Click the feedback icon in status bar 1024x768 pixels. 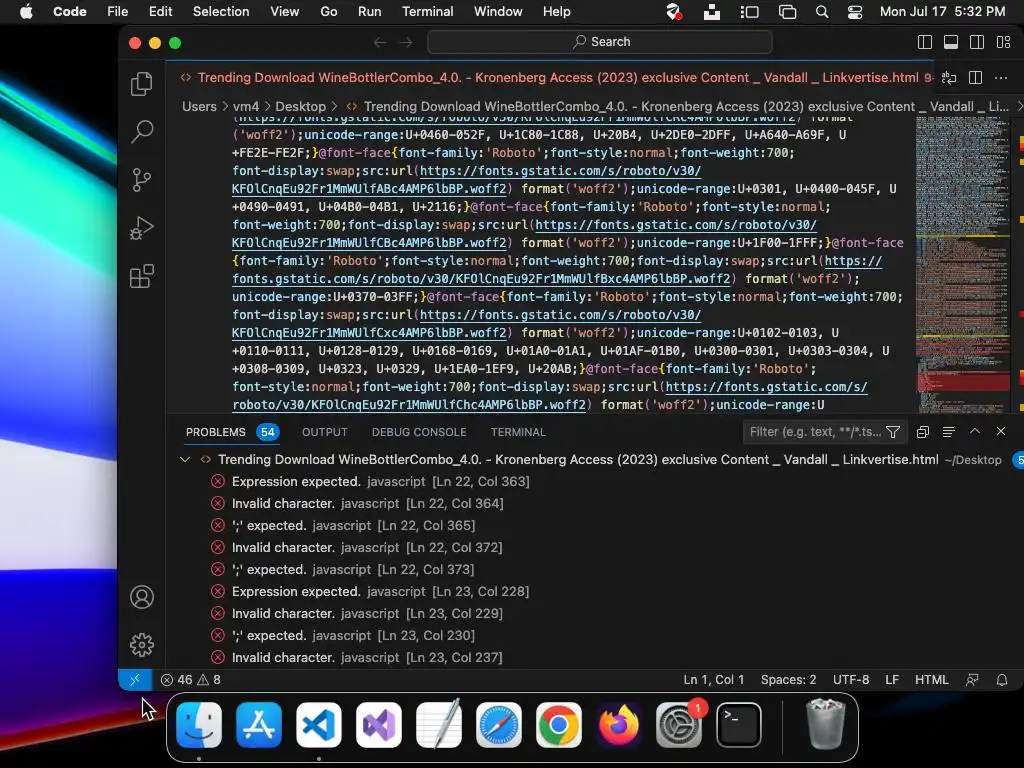click(x=972, y=680)
